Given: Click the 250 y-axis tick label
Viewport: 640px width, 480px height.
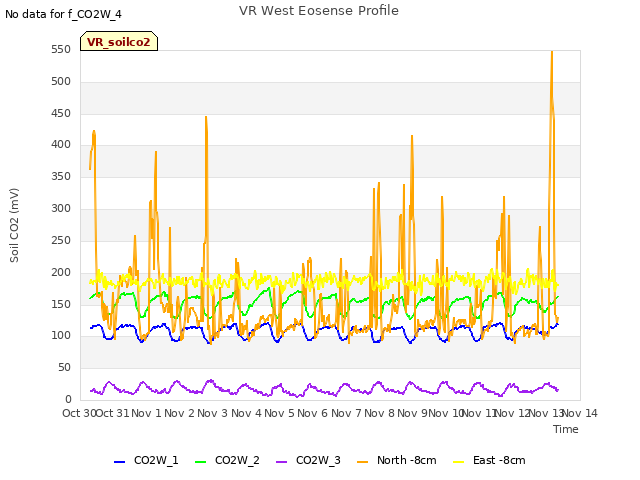Looking at the screenshot, I should tap(61, 240).
